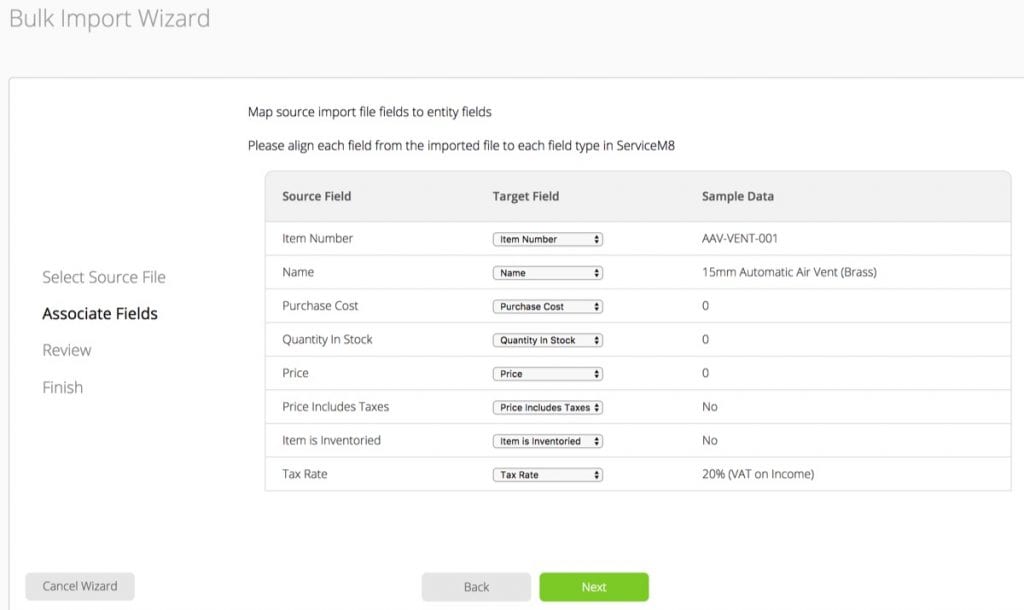1024x610 pixels.
Task: Click the green Next button
Action: tap(594, 587)
